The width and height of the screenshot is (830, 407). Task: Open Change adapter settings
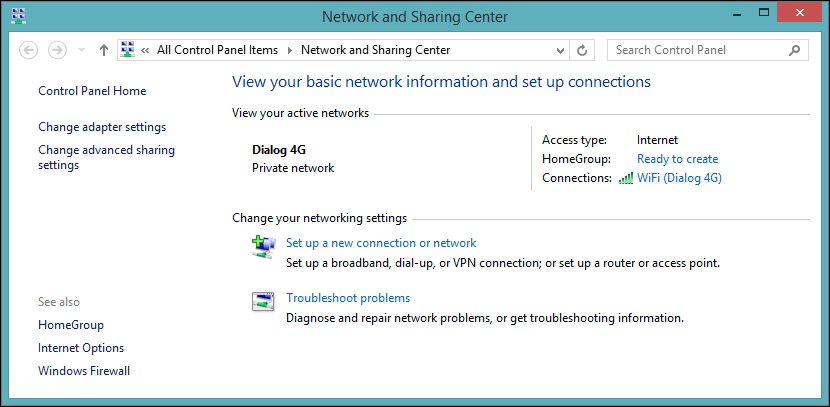(102, 127)
